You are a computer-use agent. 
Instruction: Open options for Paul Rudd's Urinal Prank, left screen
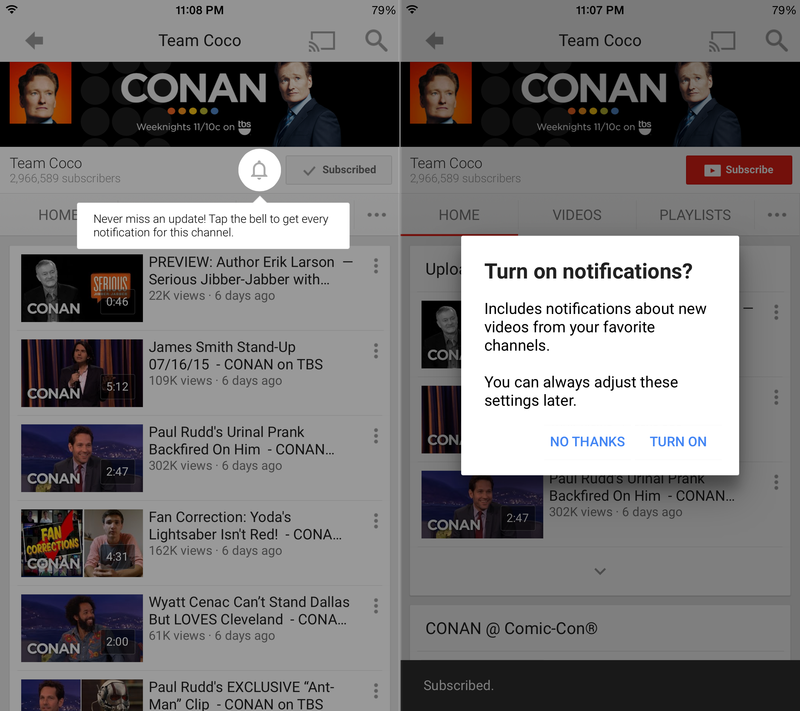click(x=376, y=436)
